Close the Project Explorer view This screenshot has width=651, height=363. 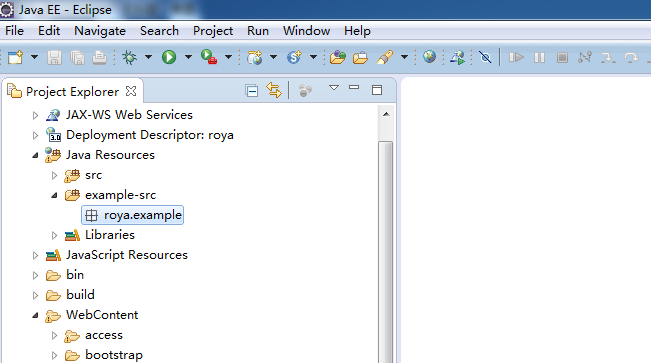click(x=131, y=91)
